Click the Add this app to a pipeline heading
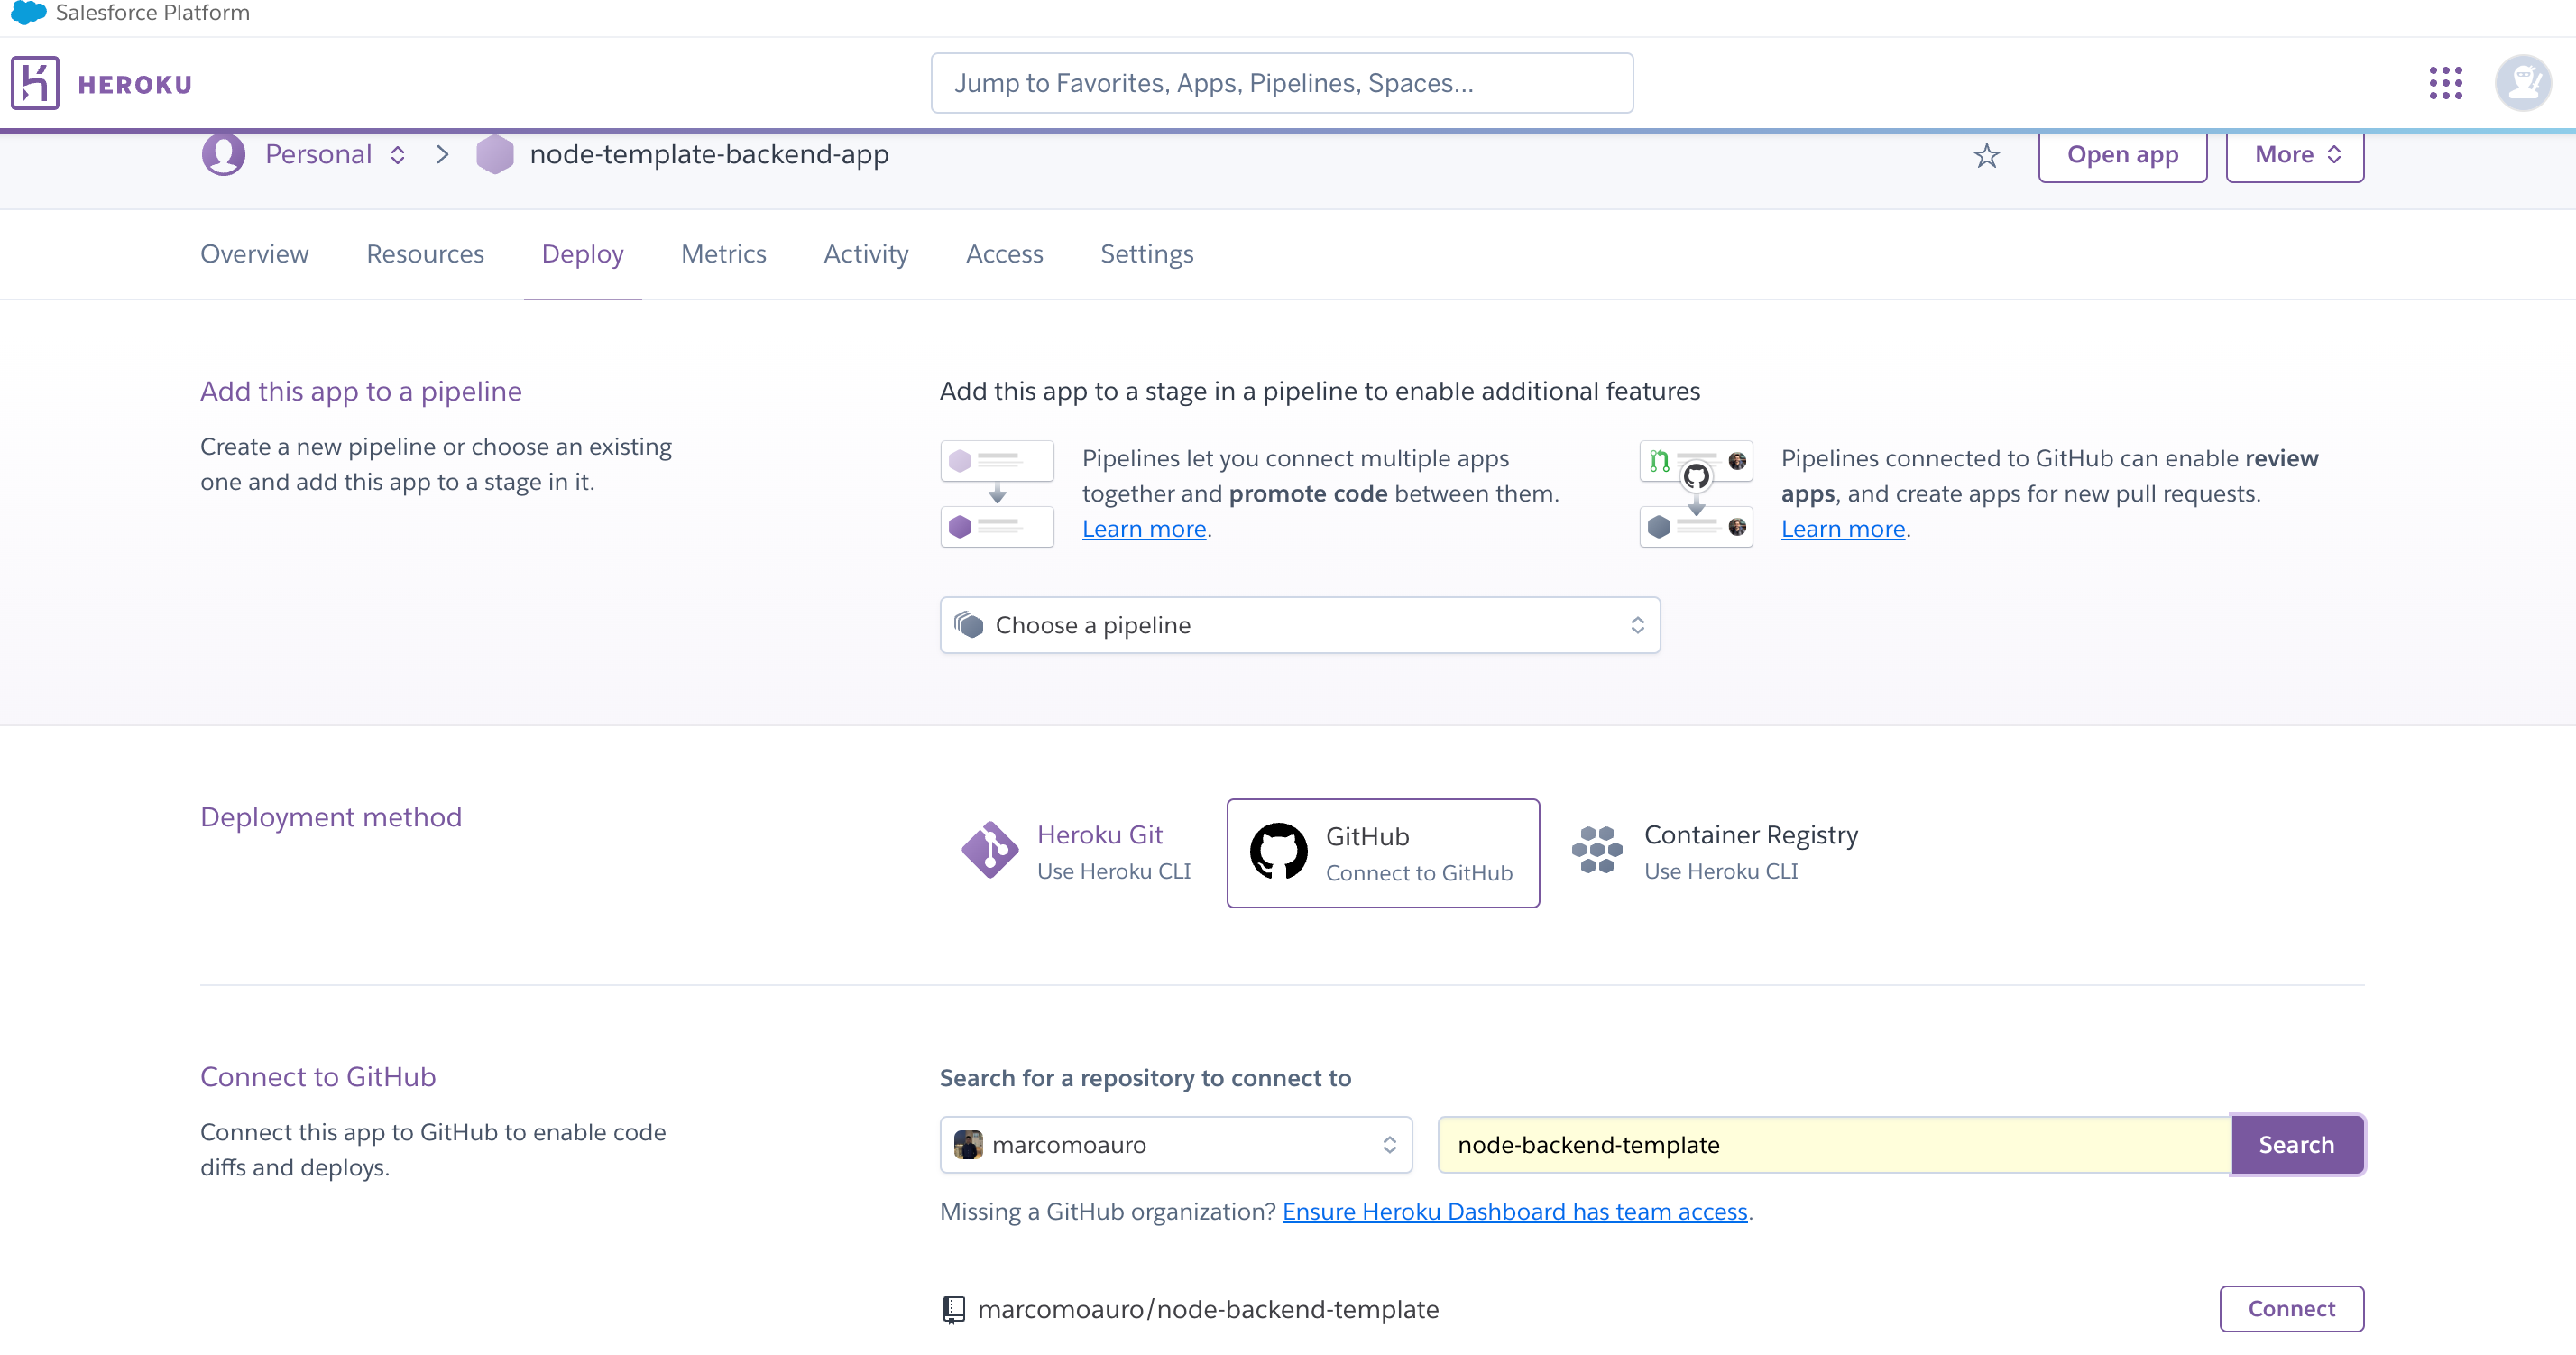Image resolution: width=2576 pixels, height=1355 pixels. pos(361,392)
